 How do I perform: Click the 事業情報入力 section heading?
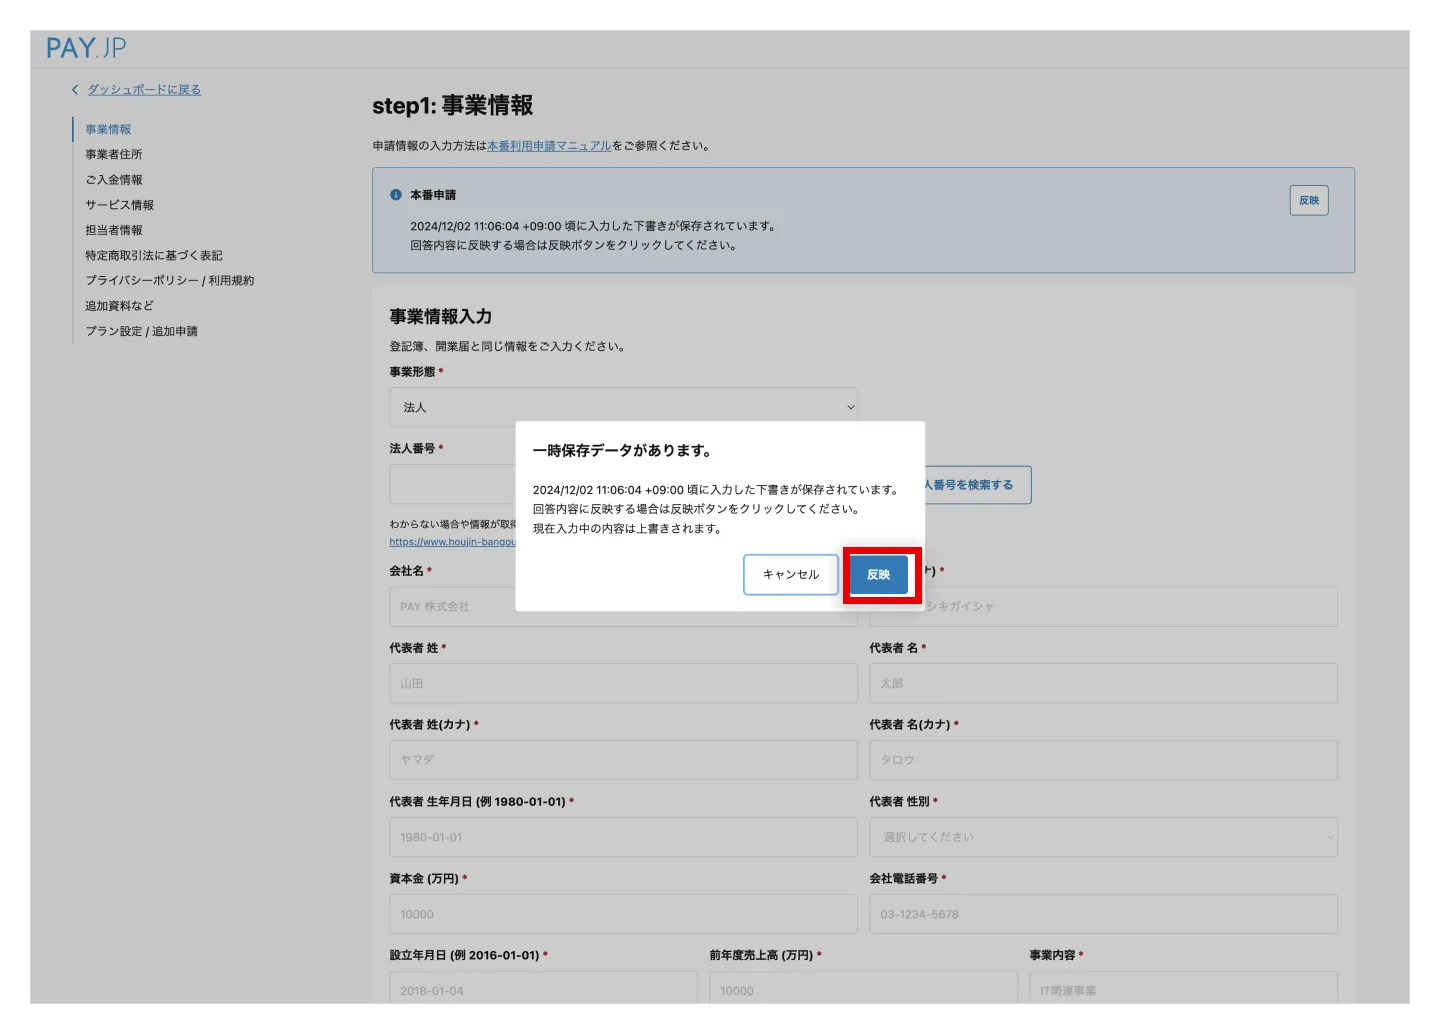(x=441, y=317)
